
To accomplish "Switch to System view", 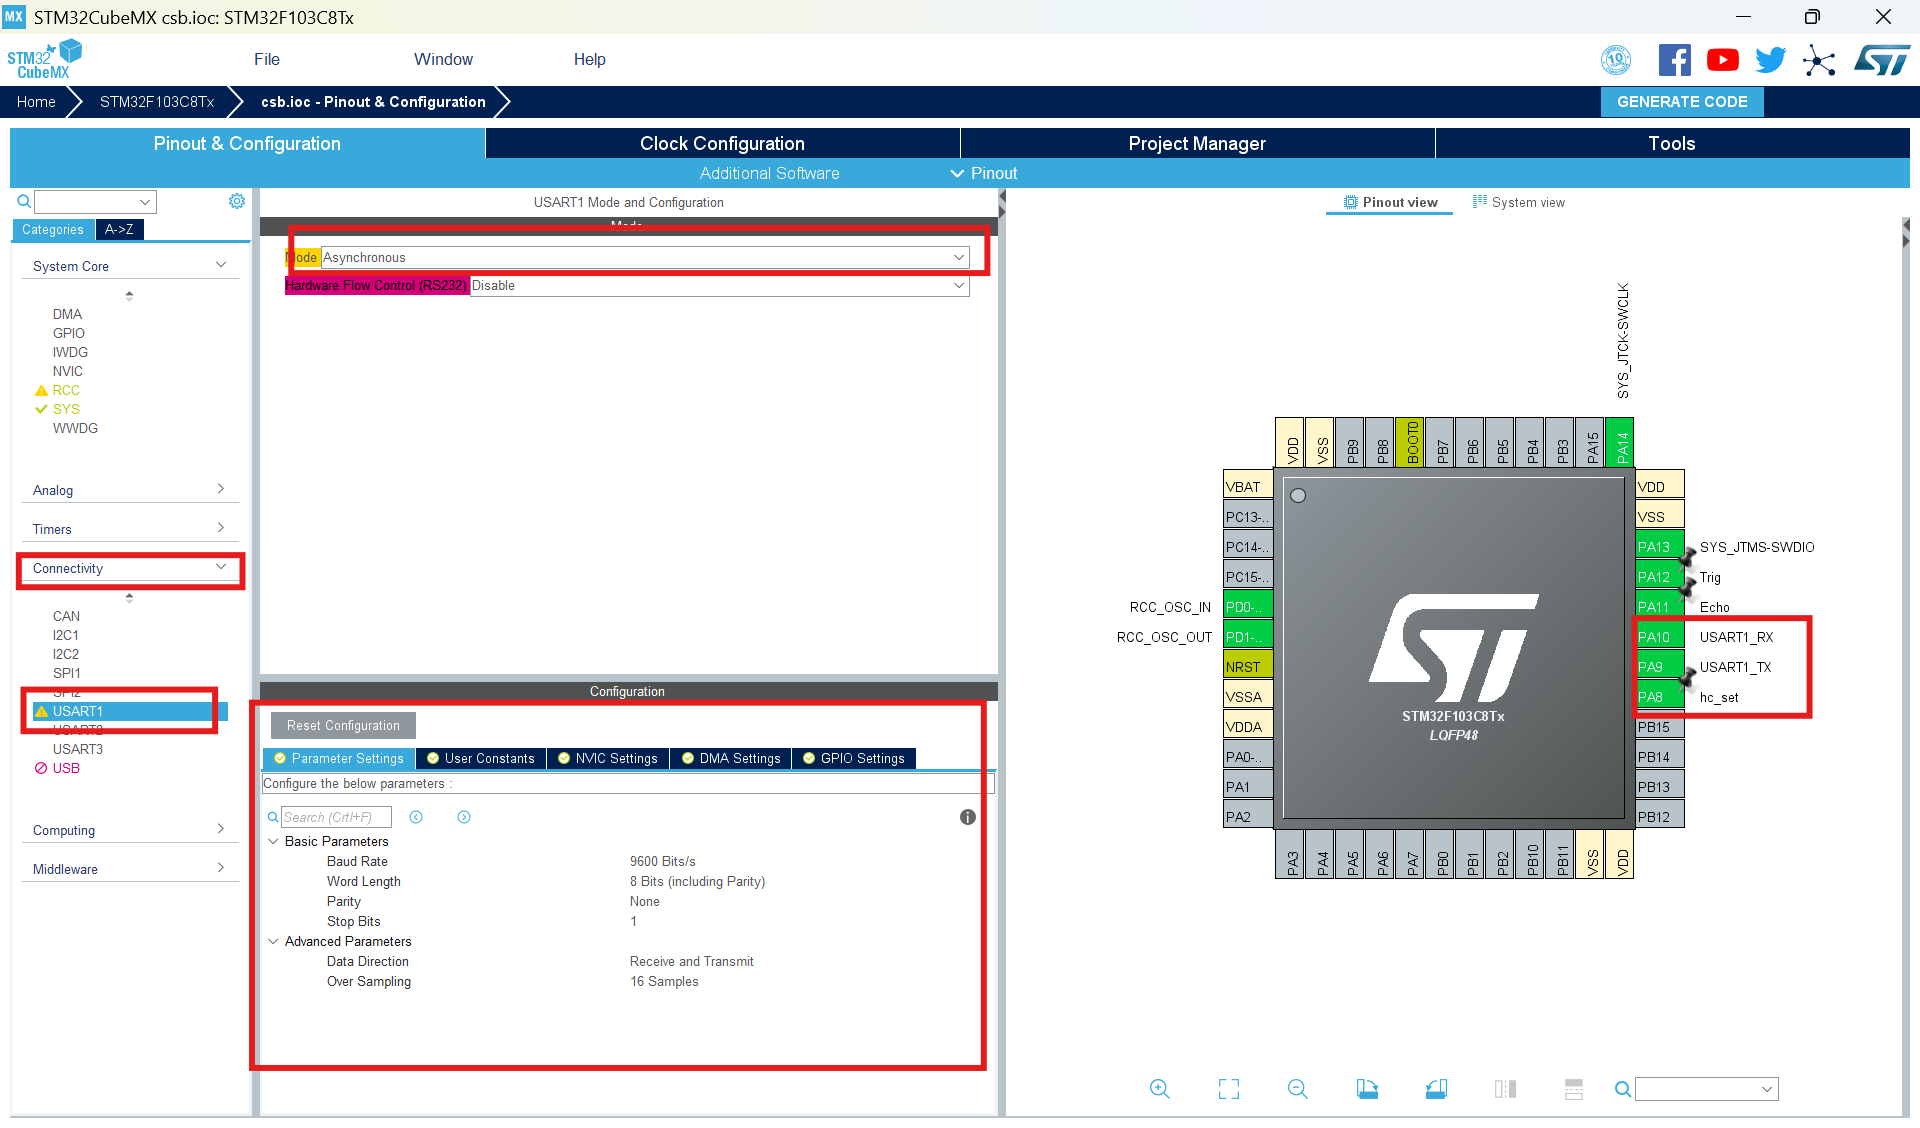I will point(1518,202).
